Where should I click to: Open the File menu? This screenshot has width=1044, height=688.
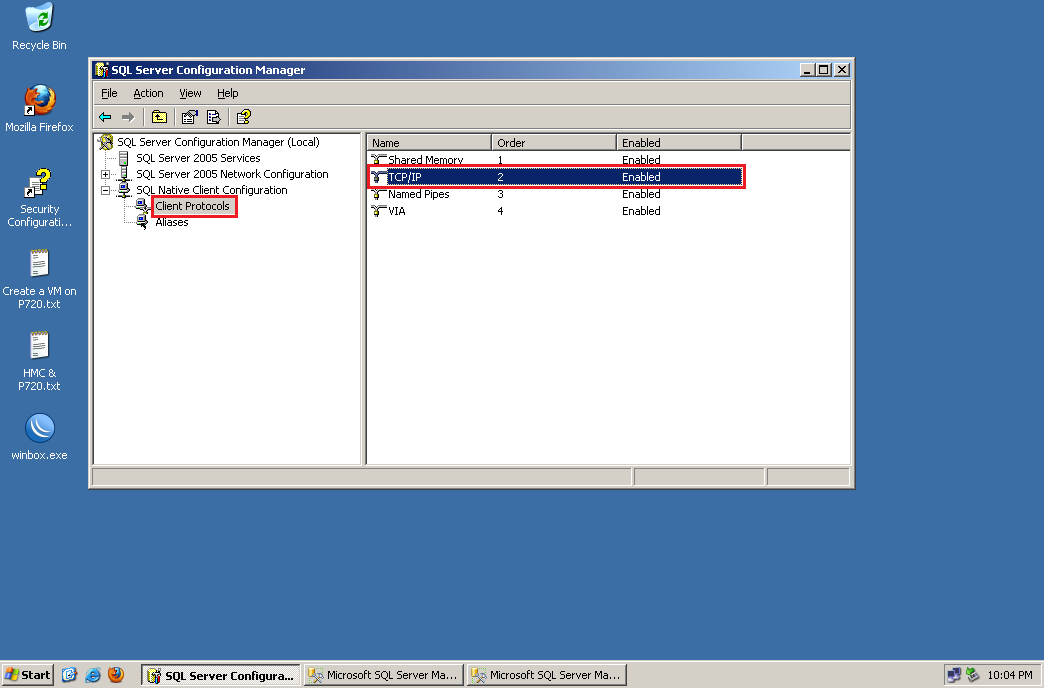109,93
